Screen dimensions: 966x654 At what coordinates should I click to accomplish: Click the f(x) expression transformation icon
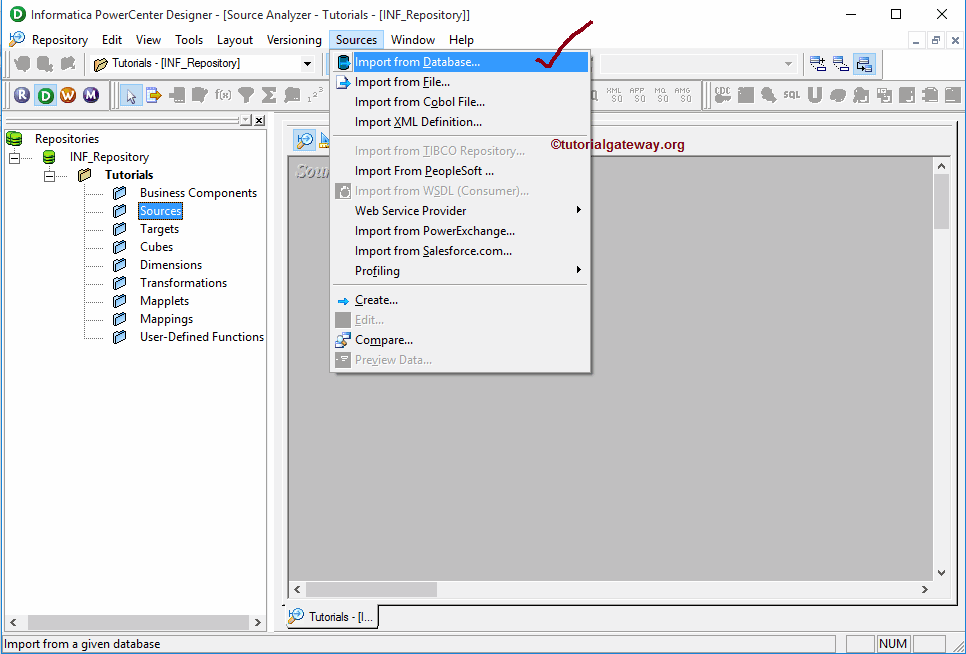(x=222, y=95)
